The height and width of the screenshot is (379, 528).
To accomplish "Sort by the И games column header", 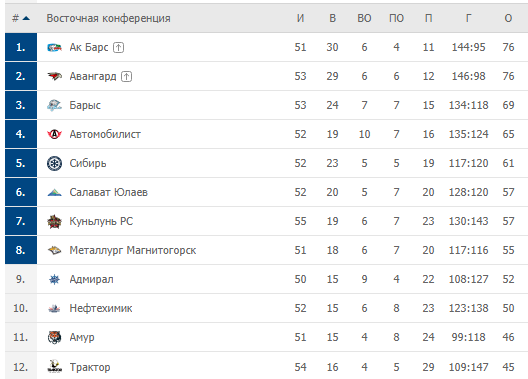I will point(300,18).
